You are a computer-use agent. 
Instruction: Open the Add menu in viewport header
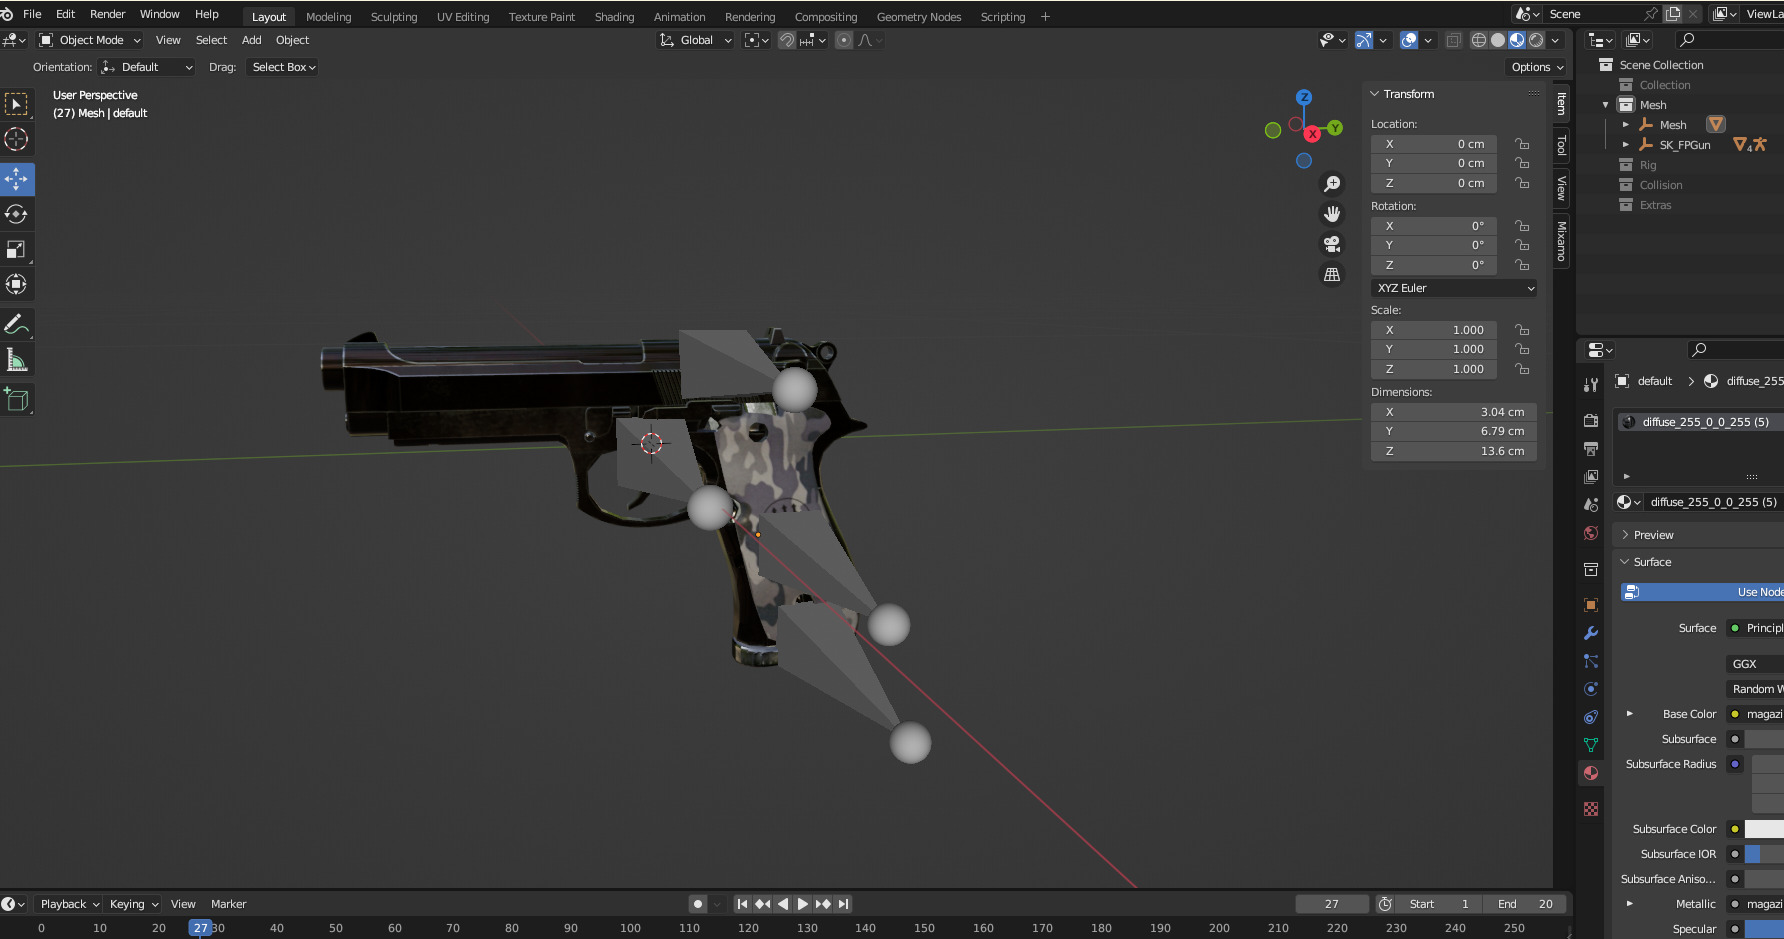coord(252,40)
